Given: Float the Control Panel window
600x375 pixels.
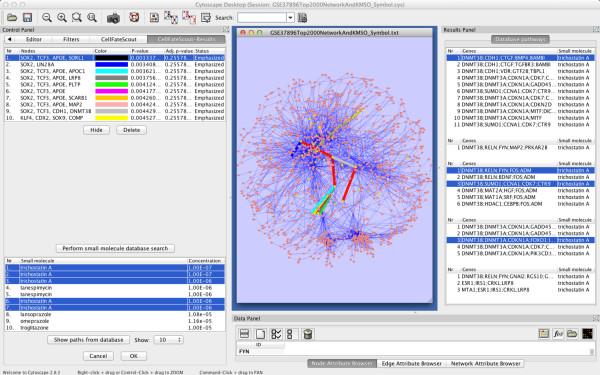Looking at the screenshot, I should (226, 29).
